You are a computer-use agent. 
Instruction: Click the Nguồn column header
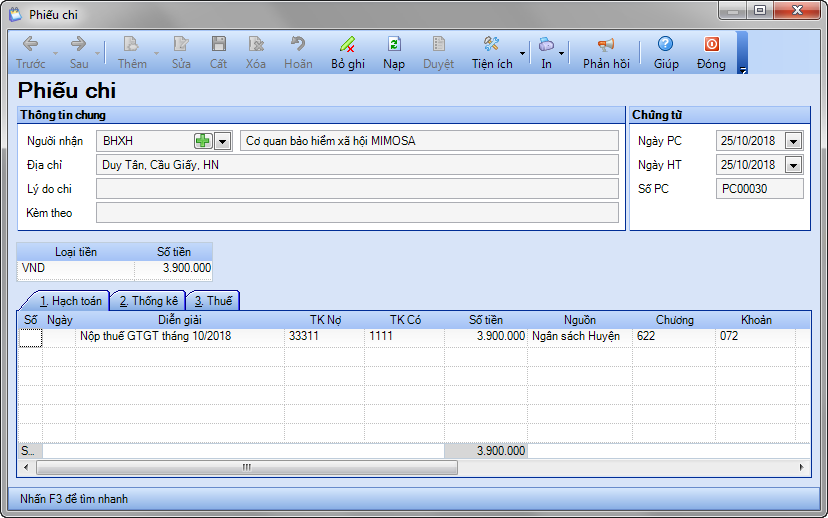(x=580, y=320)
